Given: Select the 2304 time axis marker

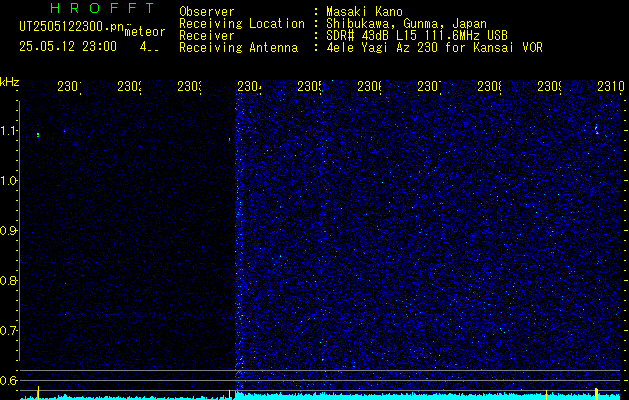Looking at the screenshot, I should (x=249, y=86).
